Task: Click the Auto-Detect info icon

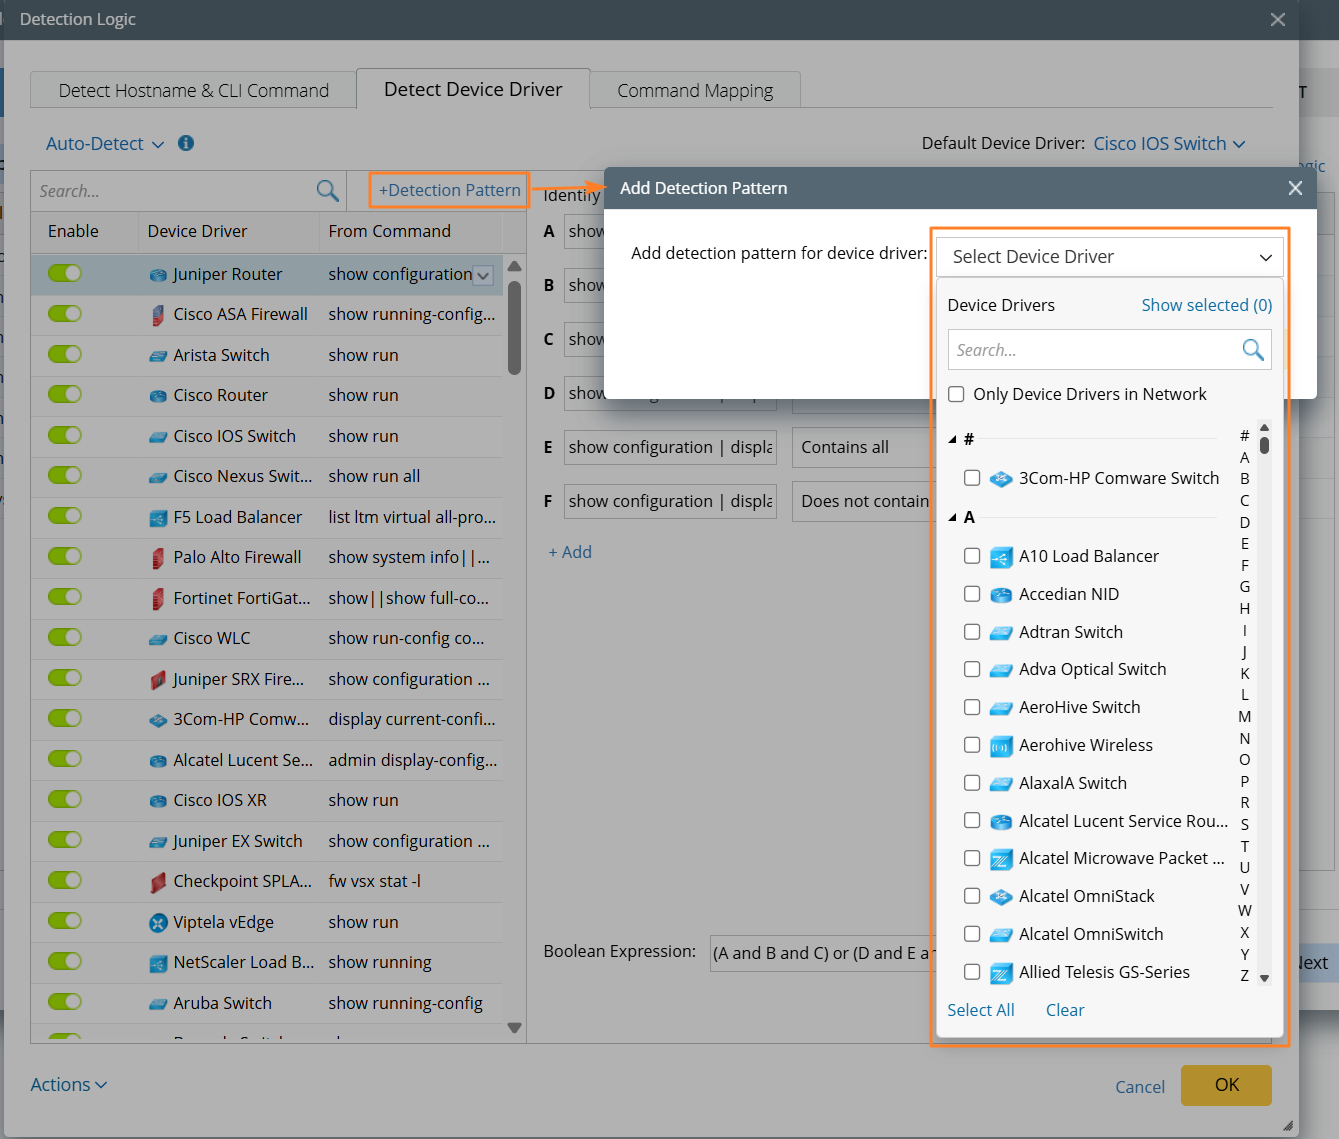Action: (x=186, y=143)
